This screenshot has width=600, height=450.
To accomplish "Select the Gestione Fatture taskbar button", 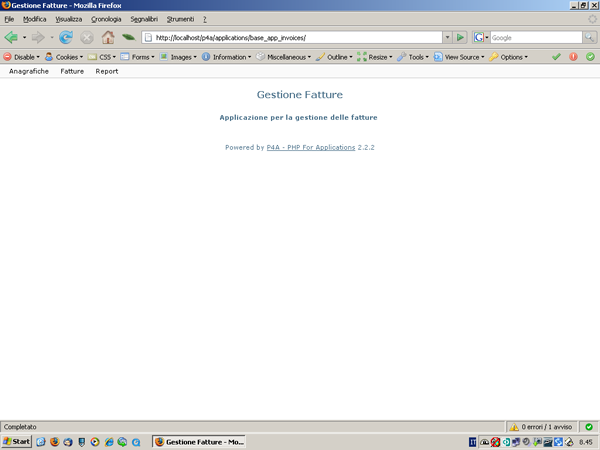I will tap(199, 442).
